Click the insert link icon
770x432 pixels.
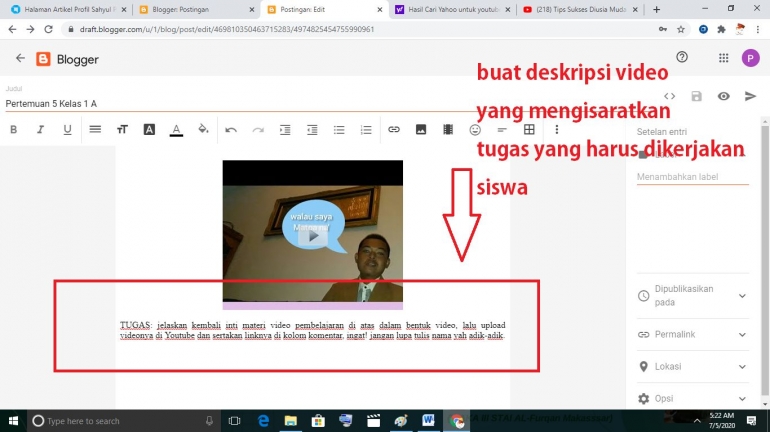pos(393,129)
